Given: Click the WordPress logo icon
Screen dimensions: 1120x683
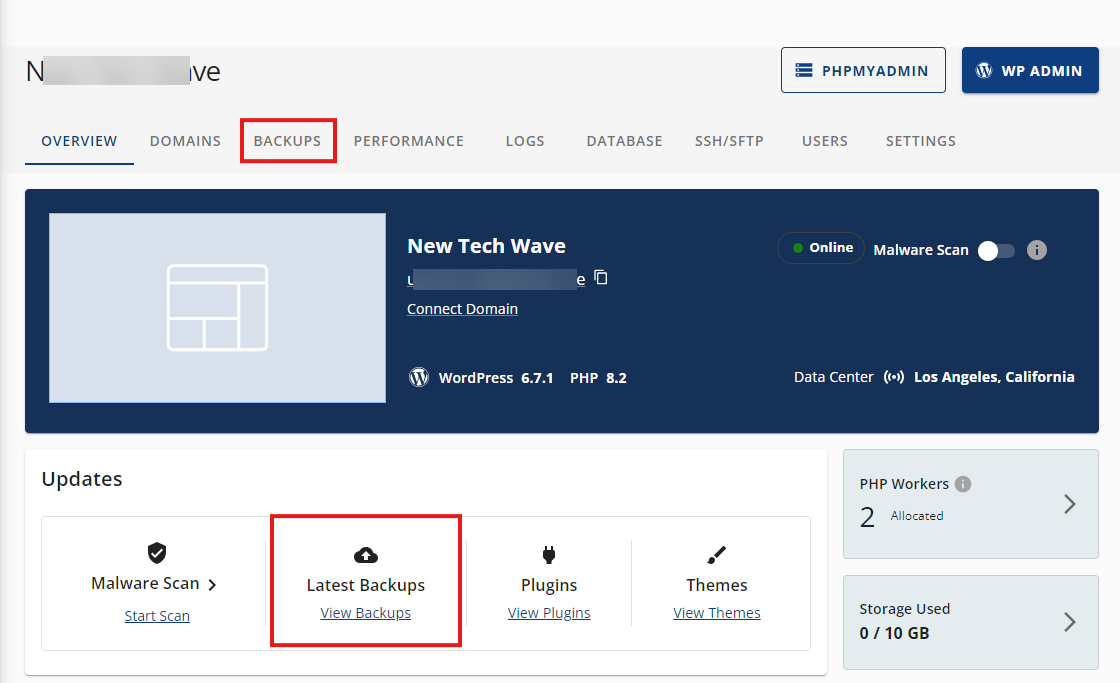Looking at the screenshot, I should tap(419, 377).
